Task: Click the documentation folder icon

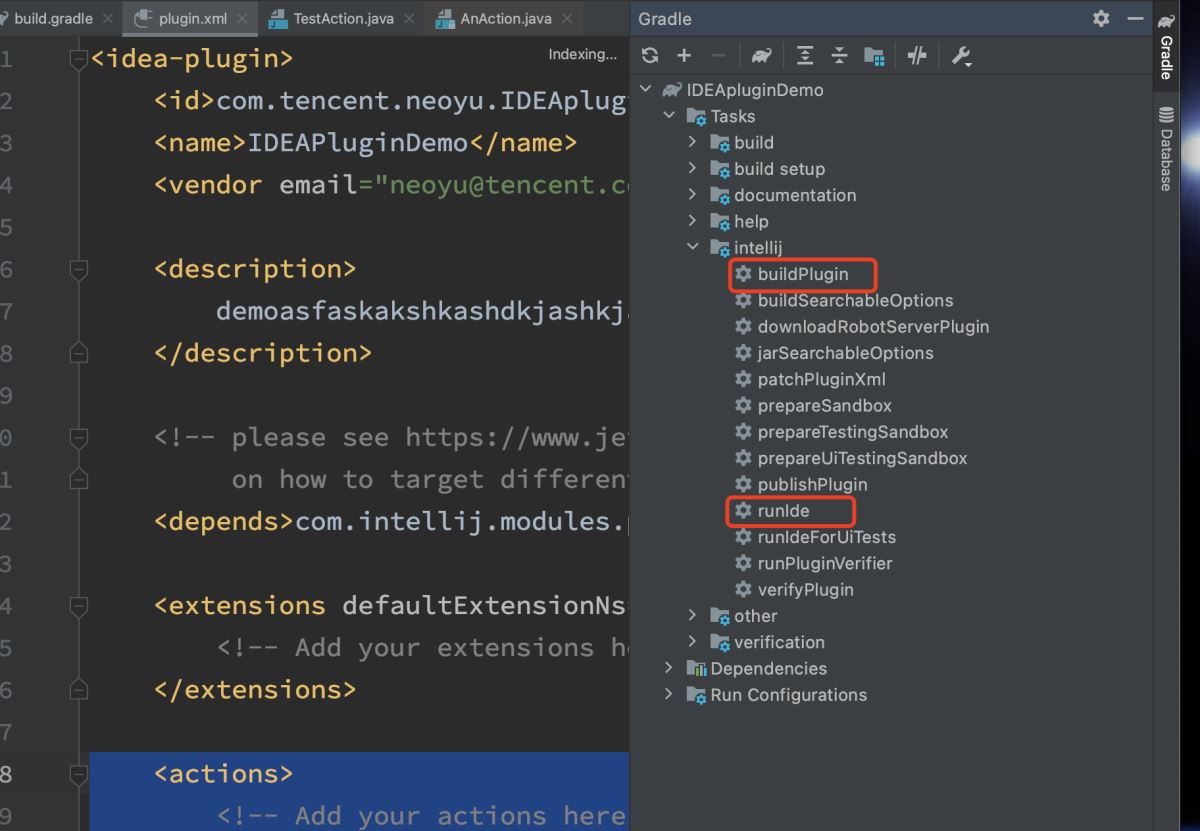Action: 720,195
